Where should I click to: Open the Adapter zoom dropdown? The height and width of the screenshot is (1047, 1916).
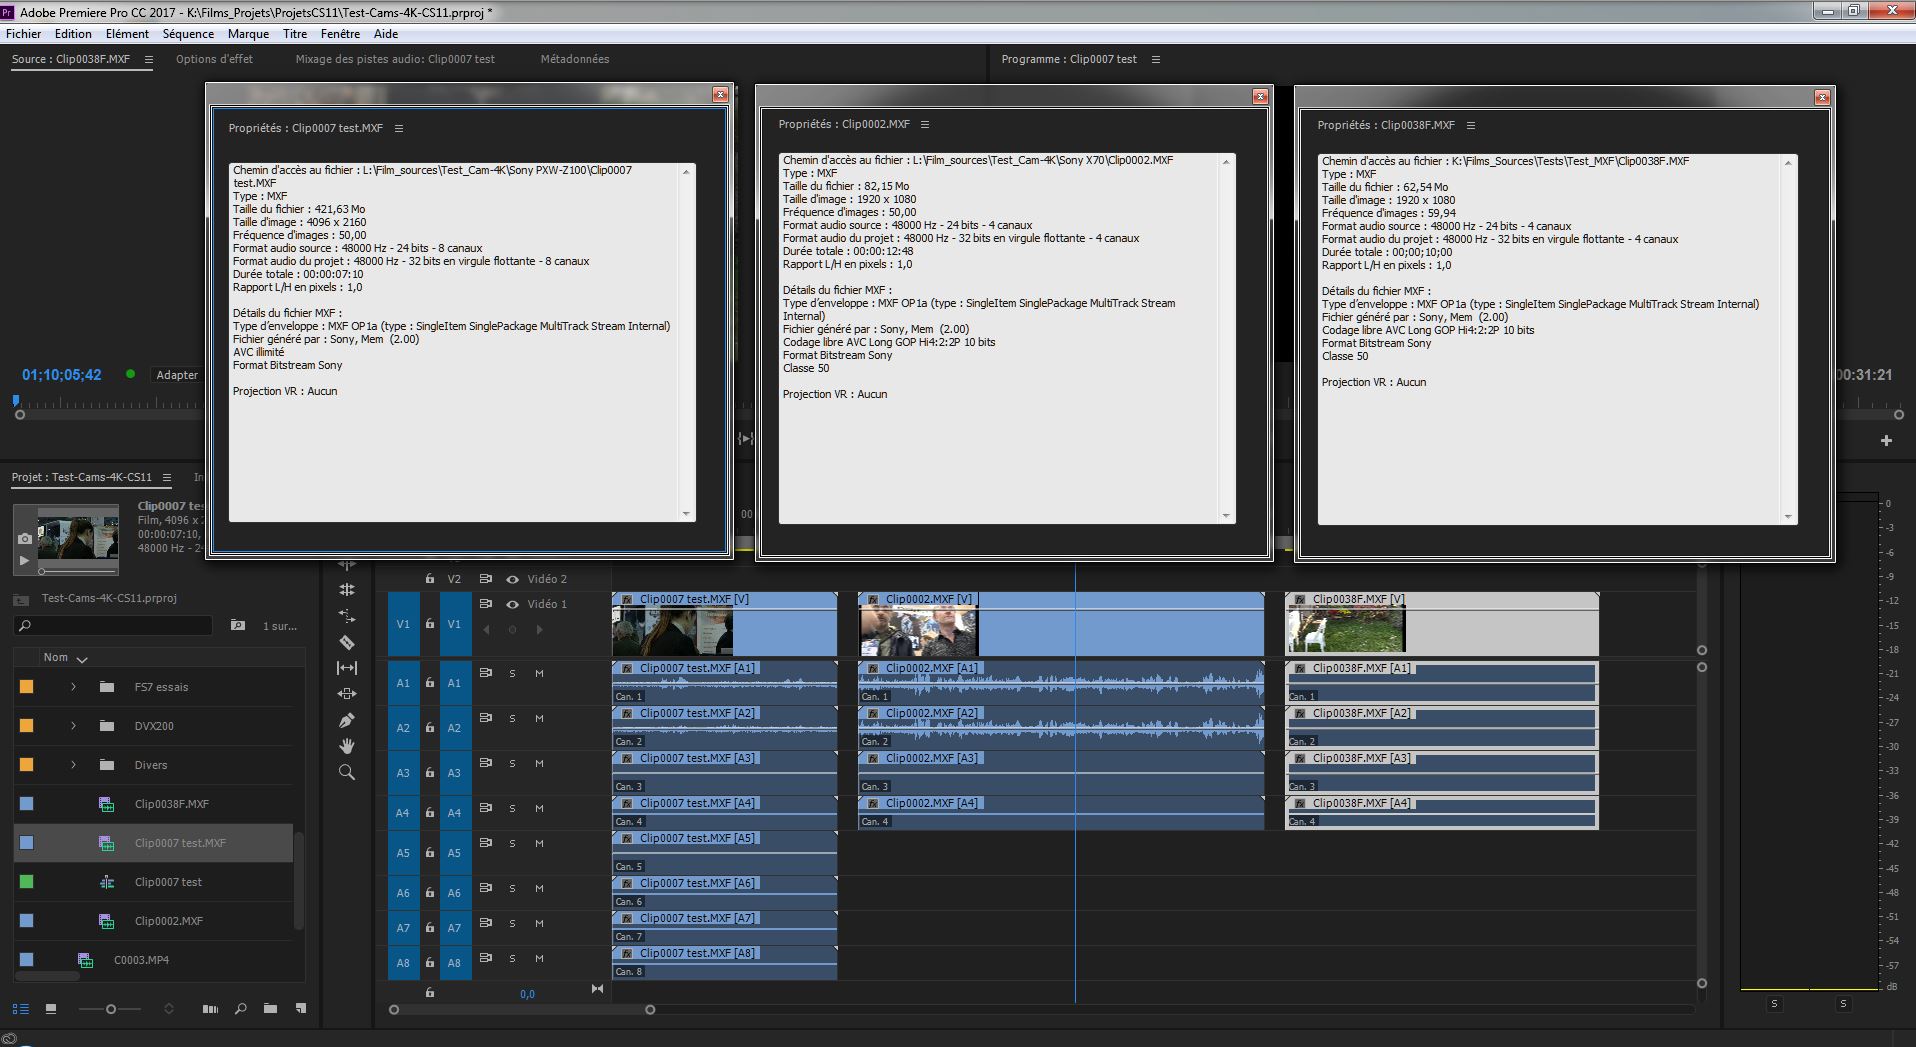tap(176, 375)
